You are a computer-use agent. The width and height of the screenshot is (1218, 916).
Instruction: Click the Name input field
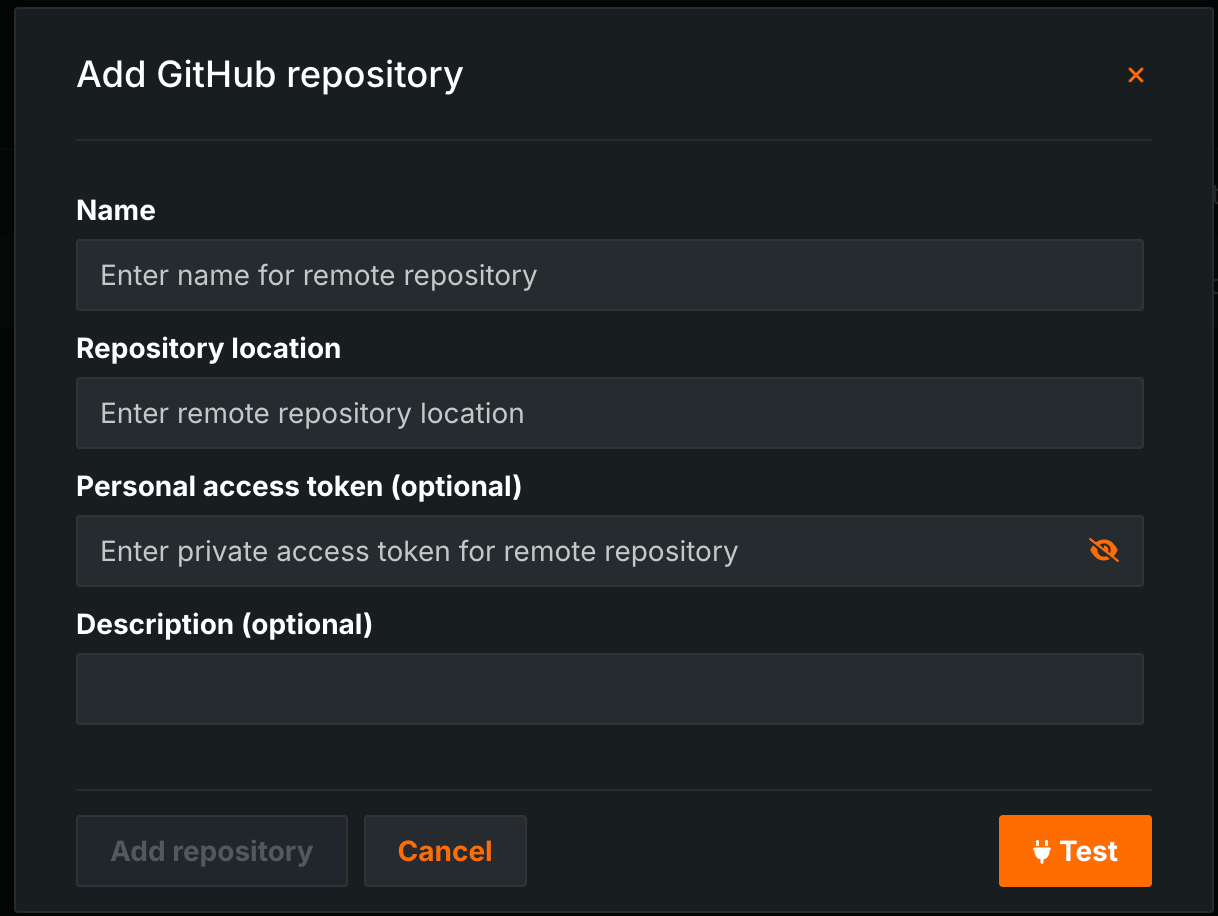[x=609, y=275]
